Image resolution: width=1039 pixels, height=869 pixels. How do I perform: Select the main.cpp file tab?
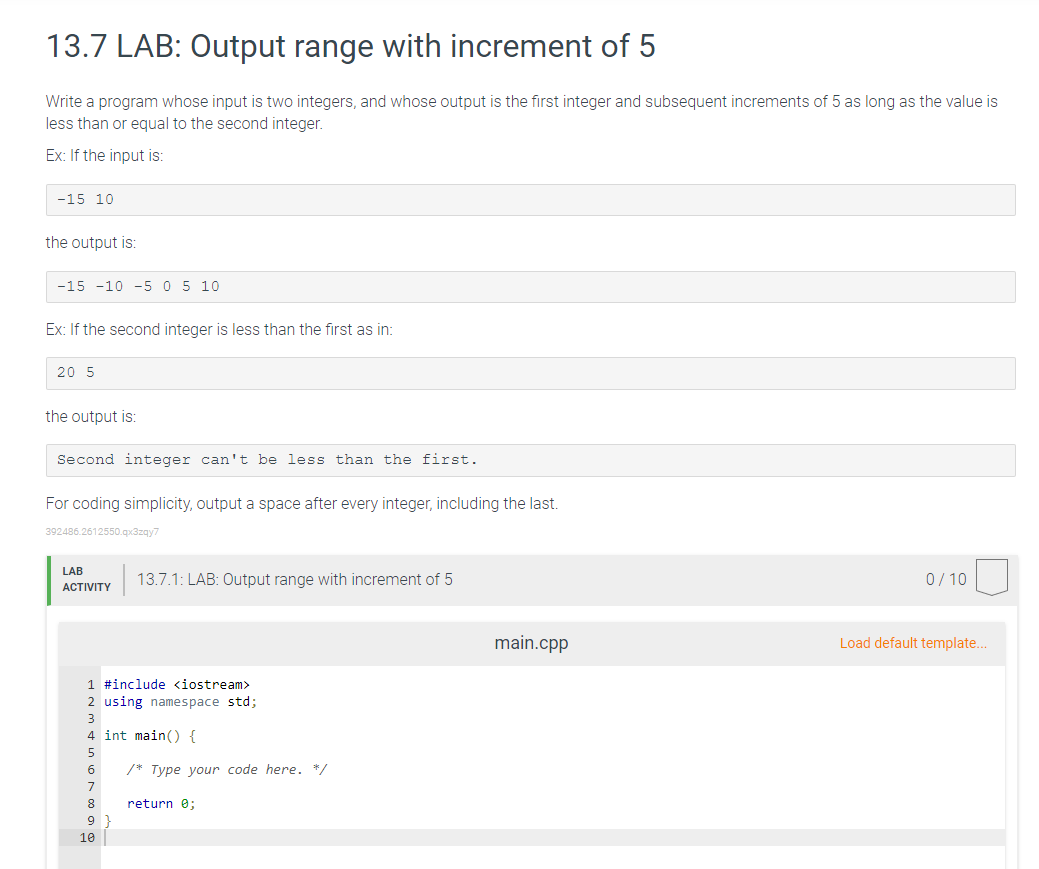click(531, 643)
